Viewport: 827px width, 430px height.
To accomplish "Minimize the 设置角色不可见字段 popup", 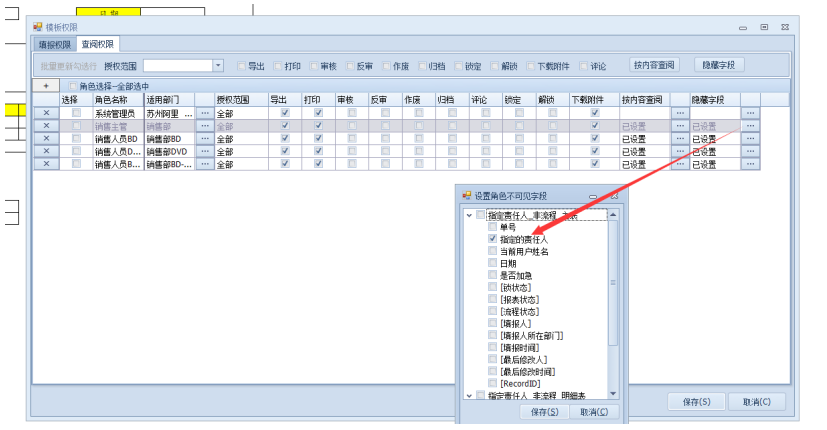I will click(x=594, y=196).
